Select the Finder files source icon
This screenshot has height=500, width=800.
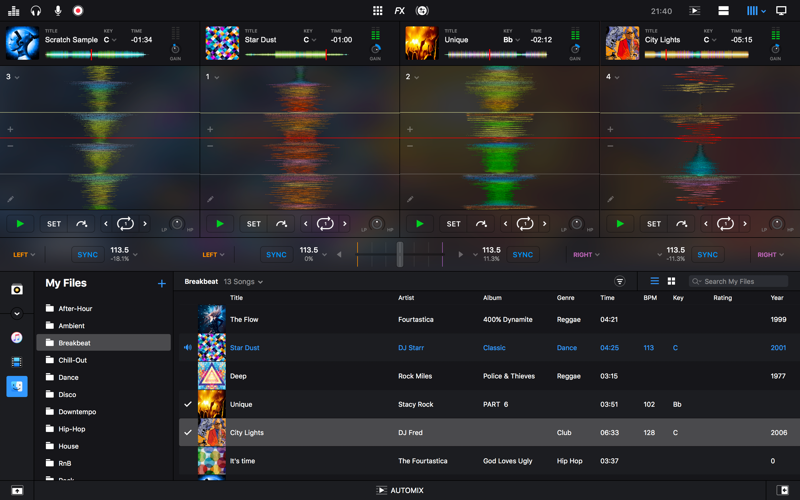tap(17, 386)
